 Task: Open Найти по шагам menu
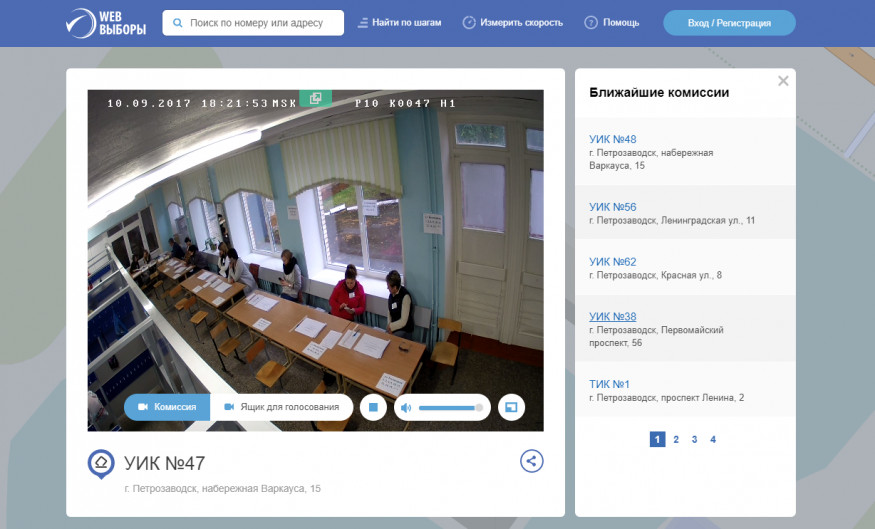click(x=401, y=23)
